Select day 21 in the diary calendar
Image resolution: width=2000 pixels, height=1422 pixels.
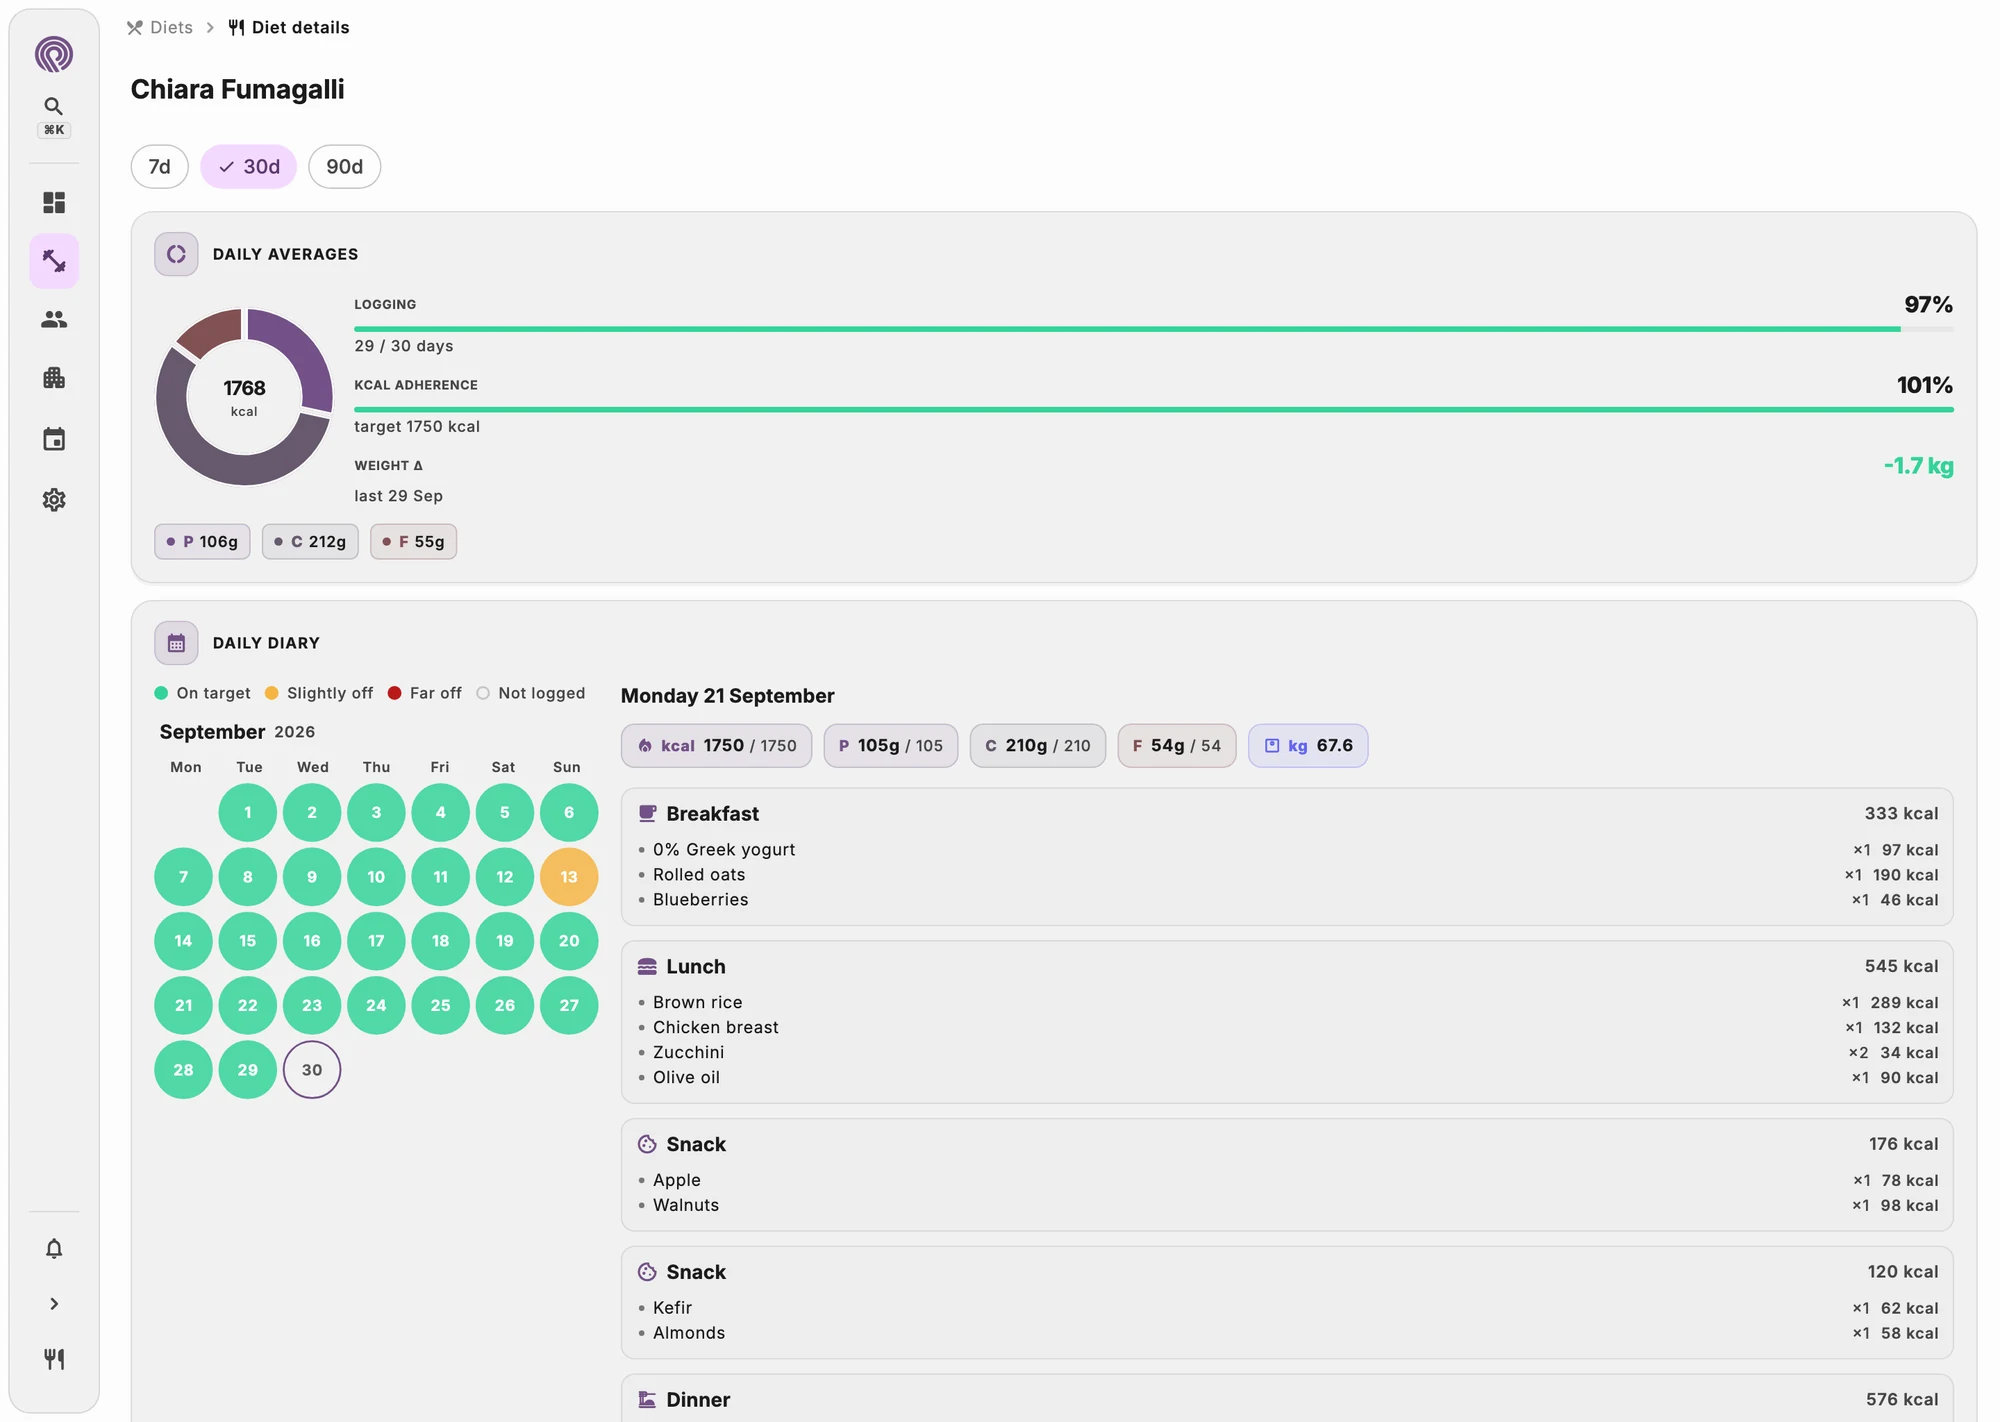pos(184,1006)
